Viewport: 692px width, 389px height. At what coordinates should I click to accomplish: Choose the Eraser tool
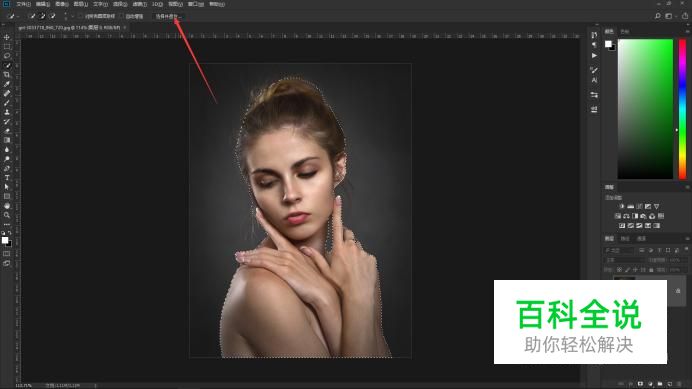click(7, 131)
